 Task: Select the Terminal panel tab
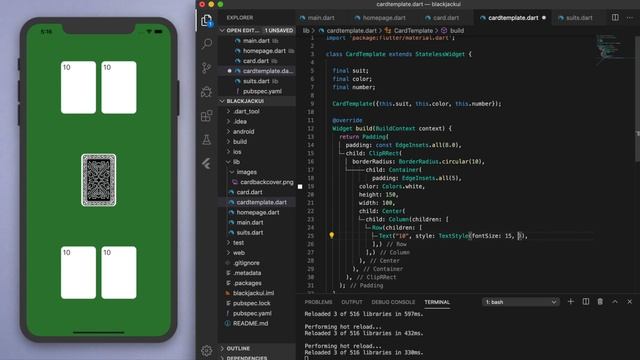[x=437, y=302]
